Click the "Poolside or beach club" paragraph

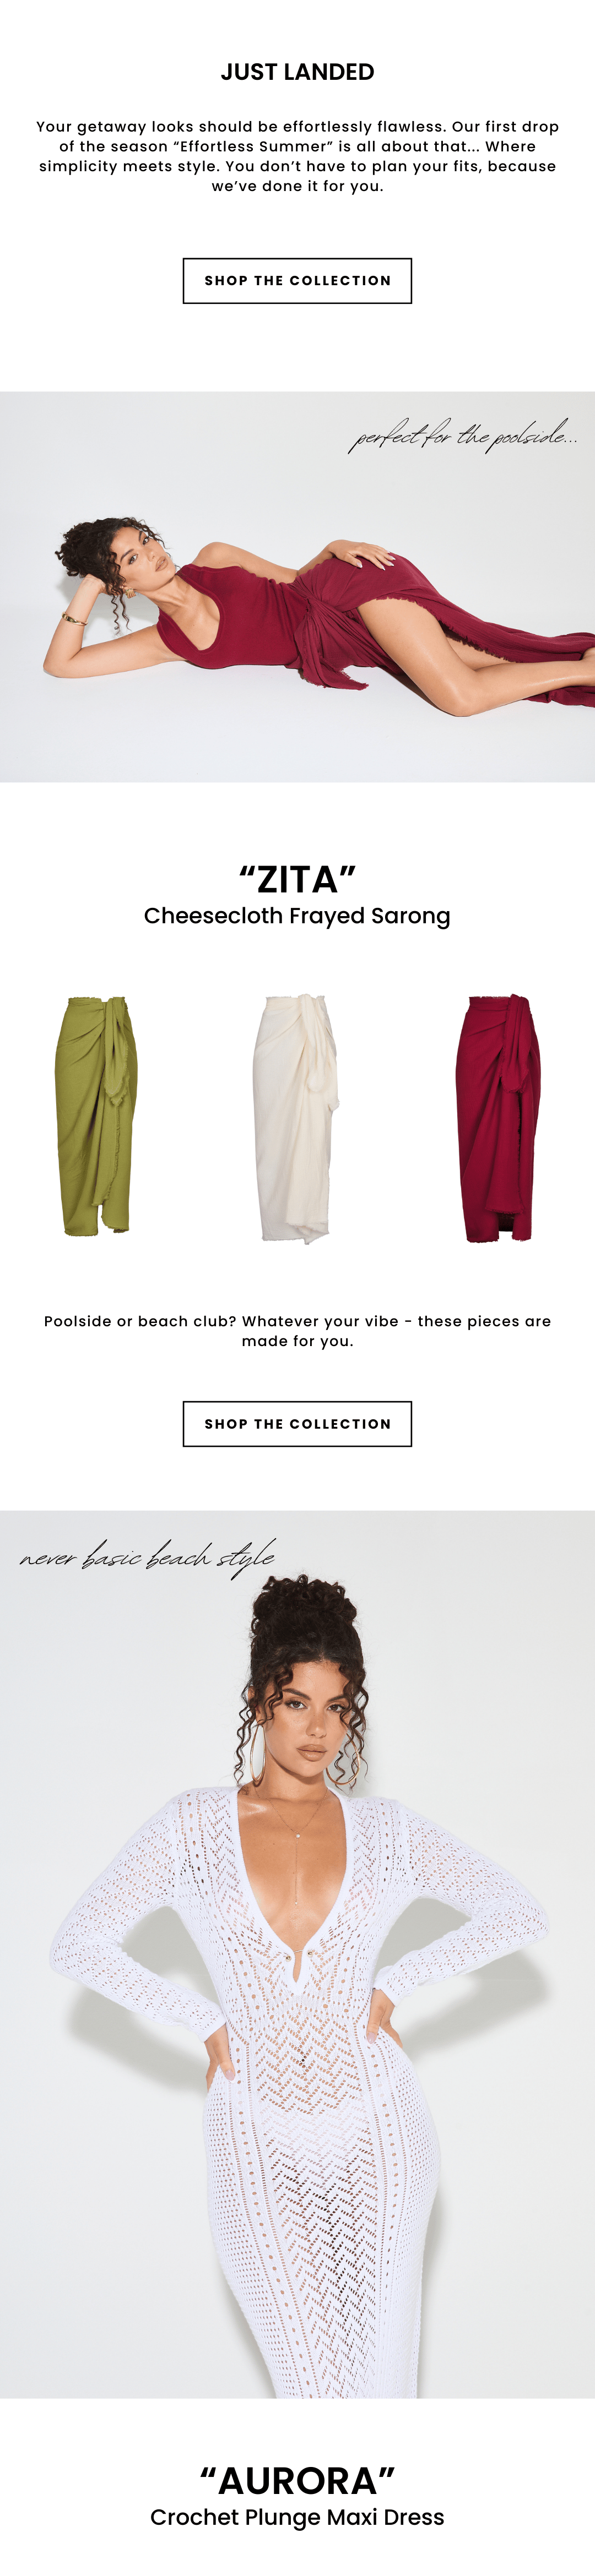(297, 1331)
